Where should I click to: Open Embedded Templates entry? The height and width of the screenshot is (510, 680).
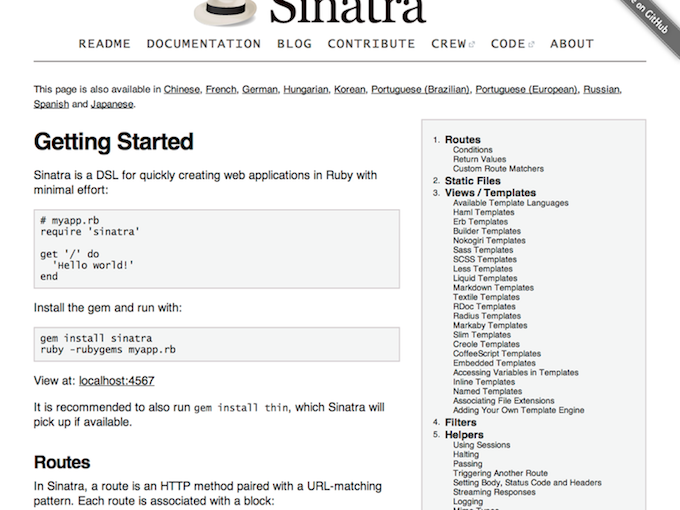494,363
